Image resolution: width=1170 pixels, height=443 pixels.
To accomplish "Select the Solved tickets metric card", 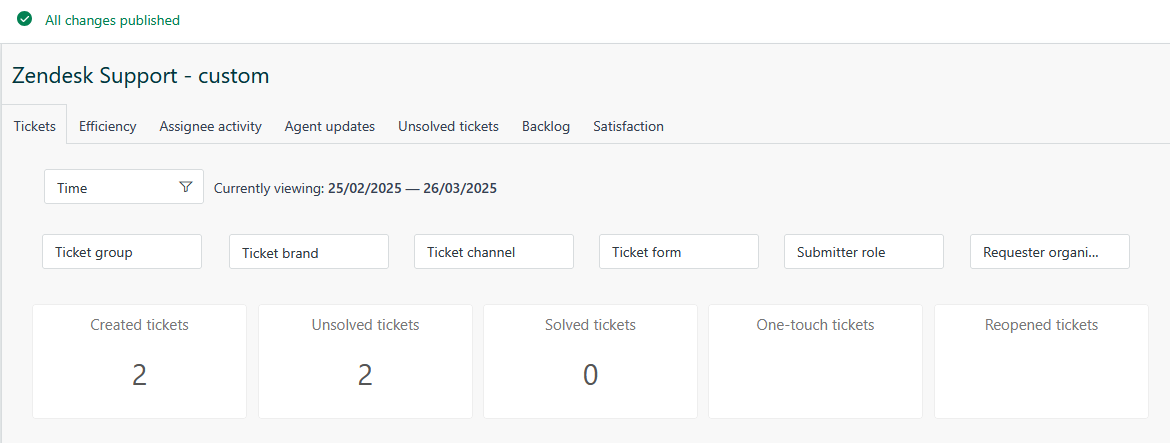I will pyautogui.click(x=590, y=361).
